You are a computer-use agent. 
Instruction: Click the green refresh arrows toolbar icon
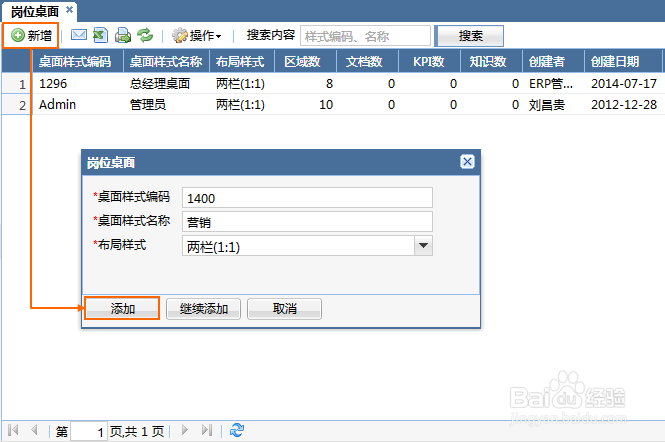[x=145, y=35]
